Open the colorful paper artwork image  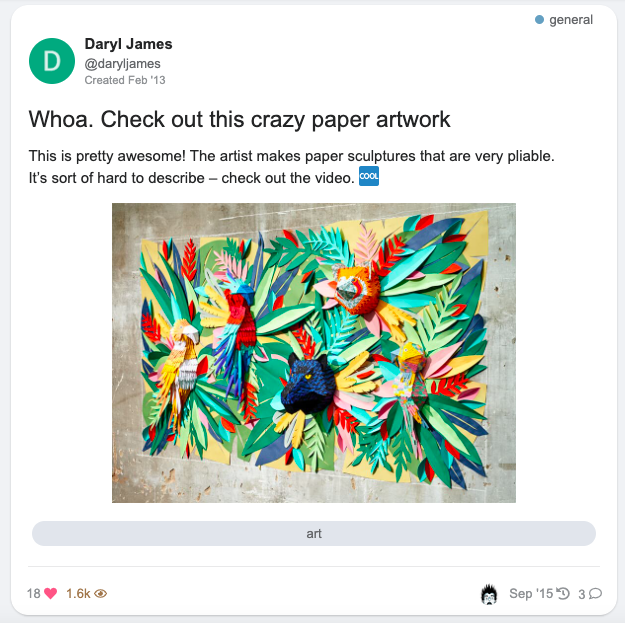[314, 353]
